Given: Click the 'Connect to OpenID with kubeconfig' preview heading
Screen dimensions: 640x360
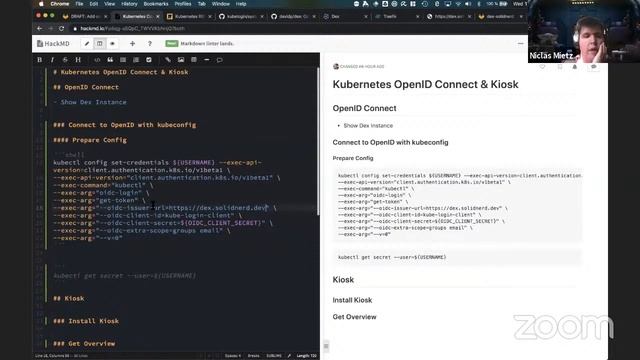Looking at the screenshot, I should (390, 142).
